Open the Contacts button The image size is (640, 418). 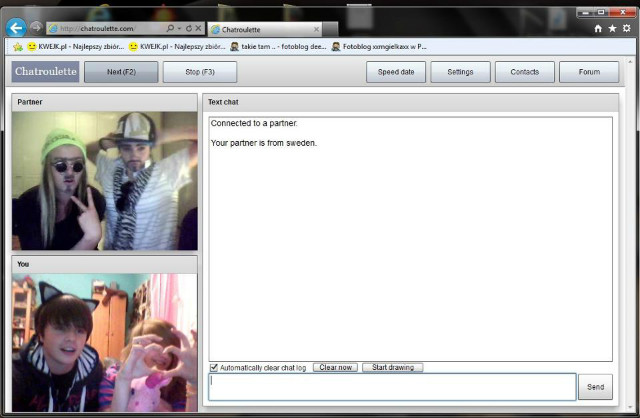[x=525, y=72]
